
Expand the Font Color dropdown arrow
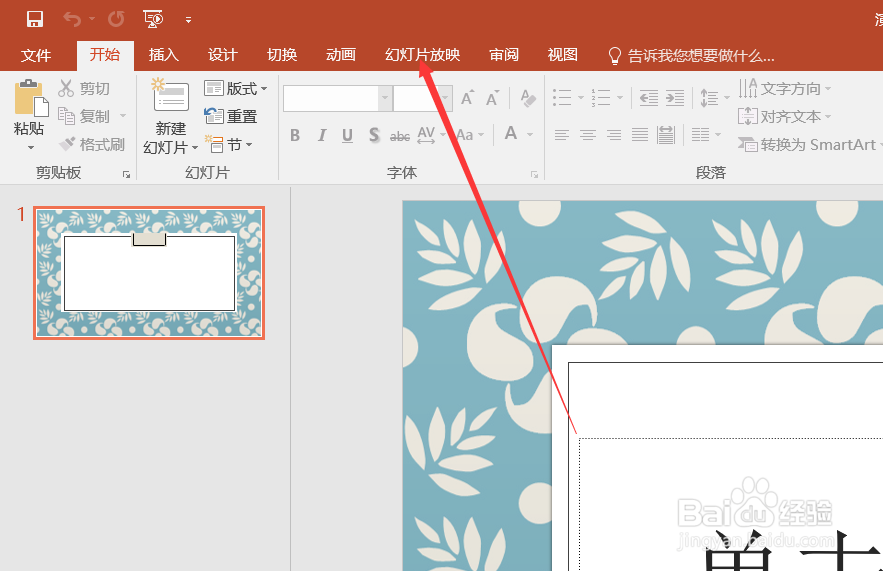(530, 135)
